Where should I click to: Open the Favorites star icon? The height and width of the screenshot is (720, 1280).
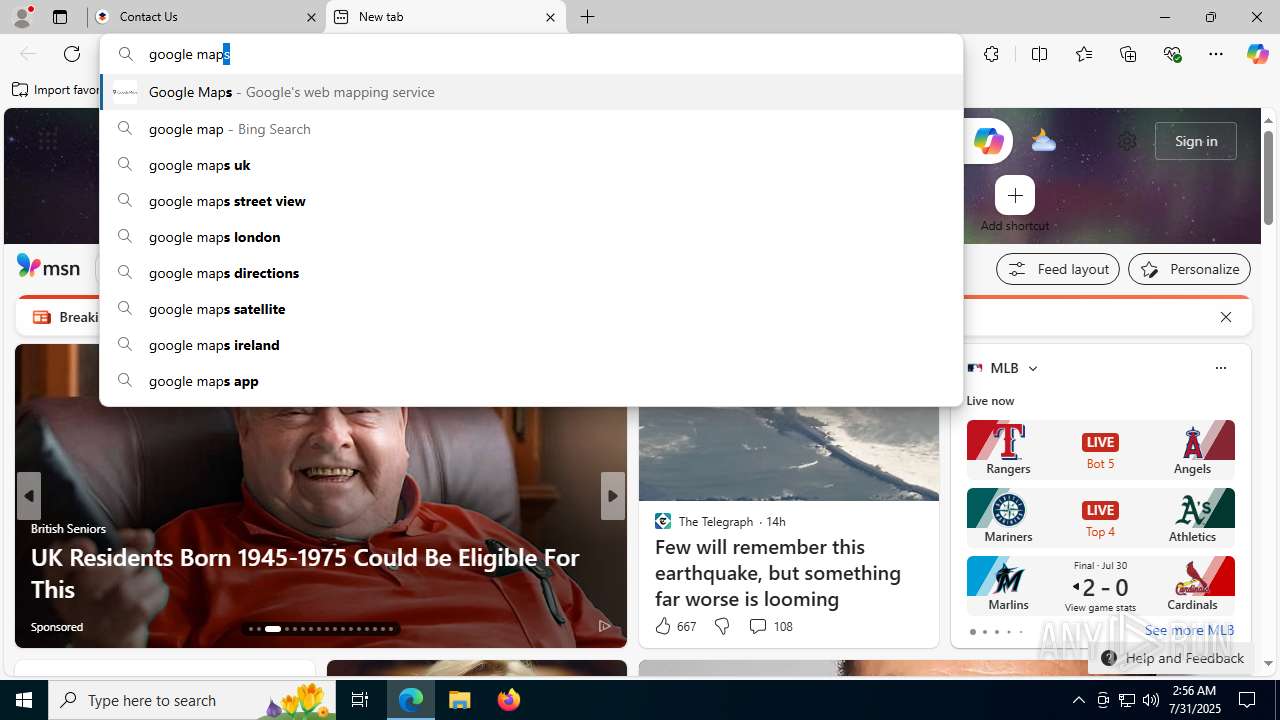point(1084,54)
